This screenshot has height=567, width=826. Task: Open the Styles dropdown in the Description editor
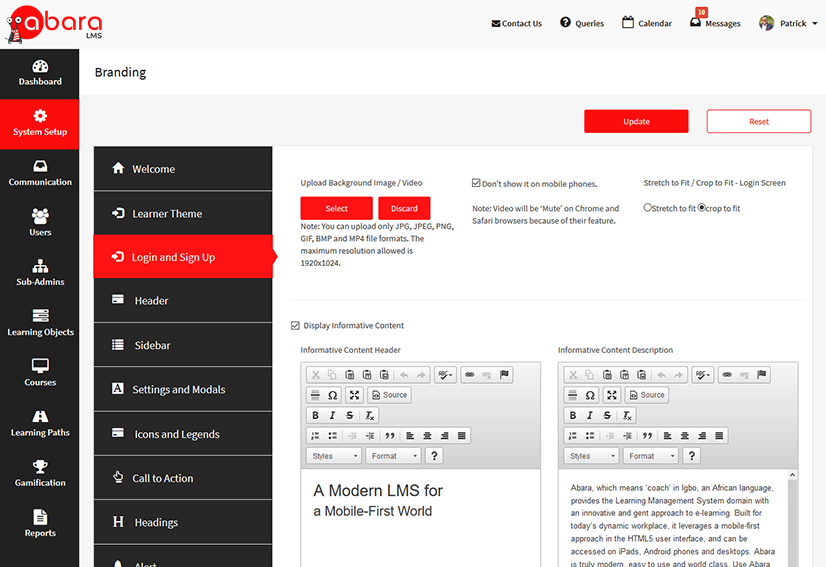coord(592,456)
